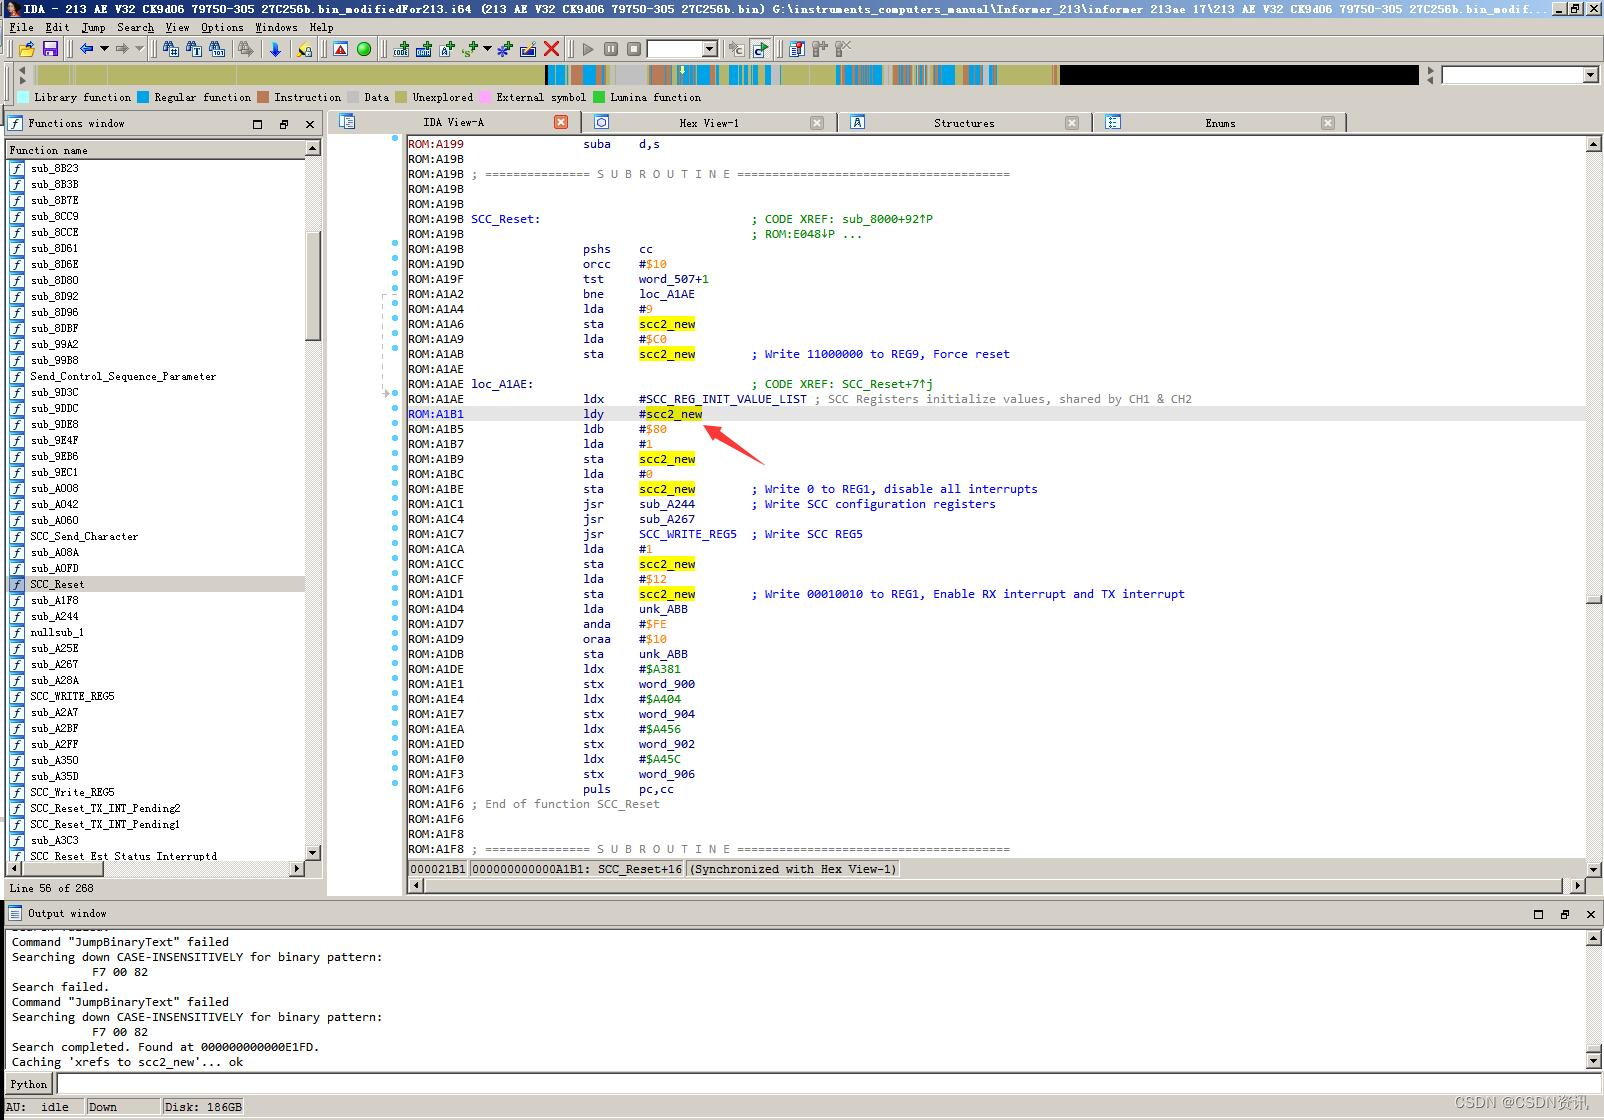This screenshot has height=1120, width=1604.
Task: Click the navigation band overview bar
Action: pyautogui.click(x=727, y=75)
